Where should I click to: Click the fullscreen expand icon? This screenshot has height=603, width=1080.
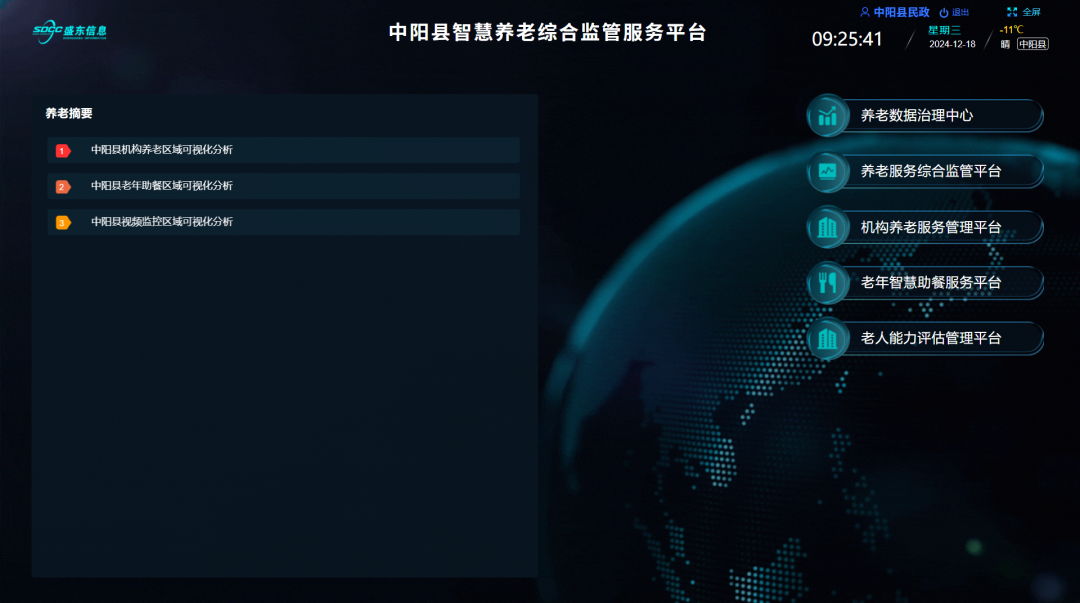click(x=1012, y=12)
